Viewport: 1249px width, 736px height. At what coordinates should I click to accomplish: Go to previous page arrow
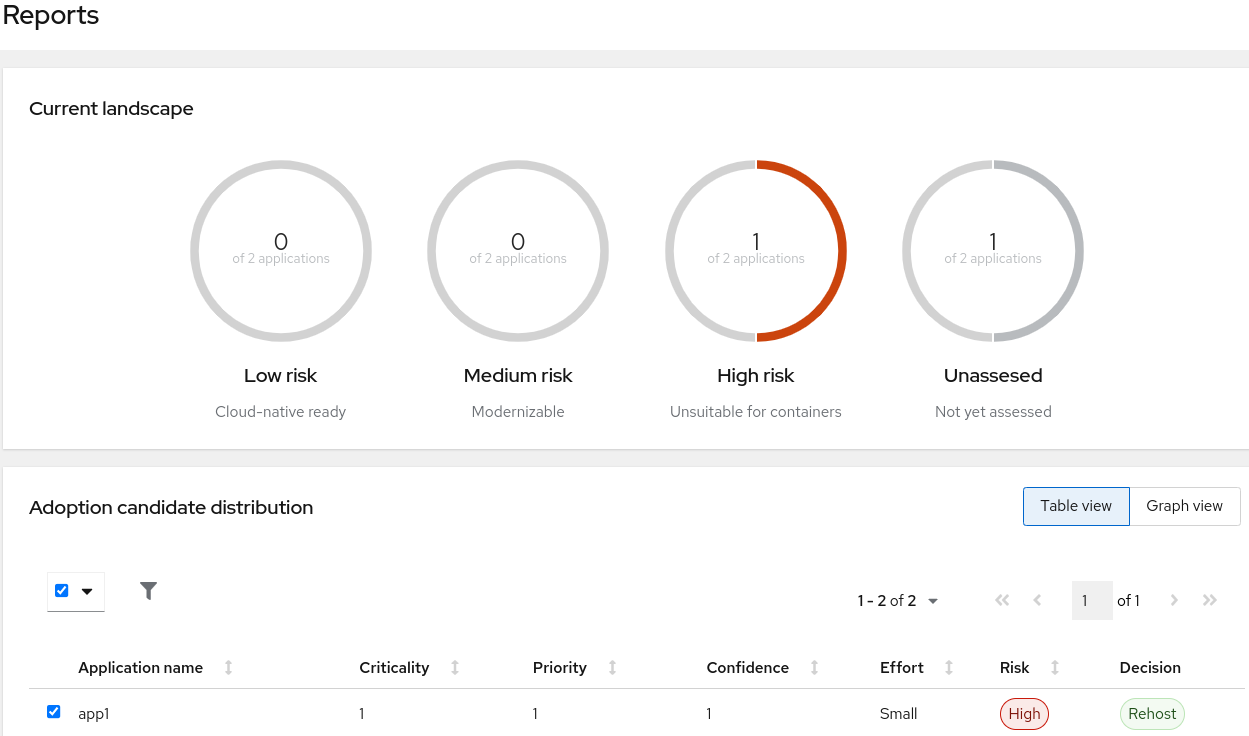point(1037,600)
